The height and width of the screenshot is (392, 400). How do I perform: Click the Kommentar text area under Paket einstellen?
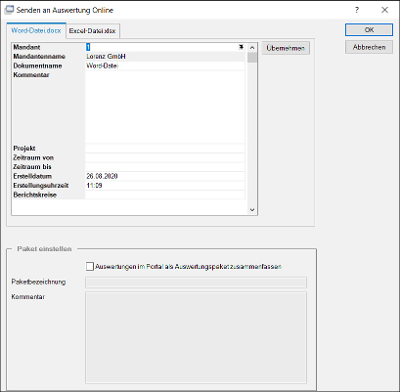[196, 337]
